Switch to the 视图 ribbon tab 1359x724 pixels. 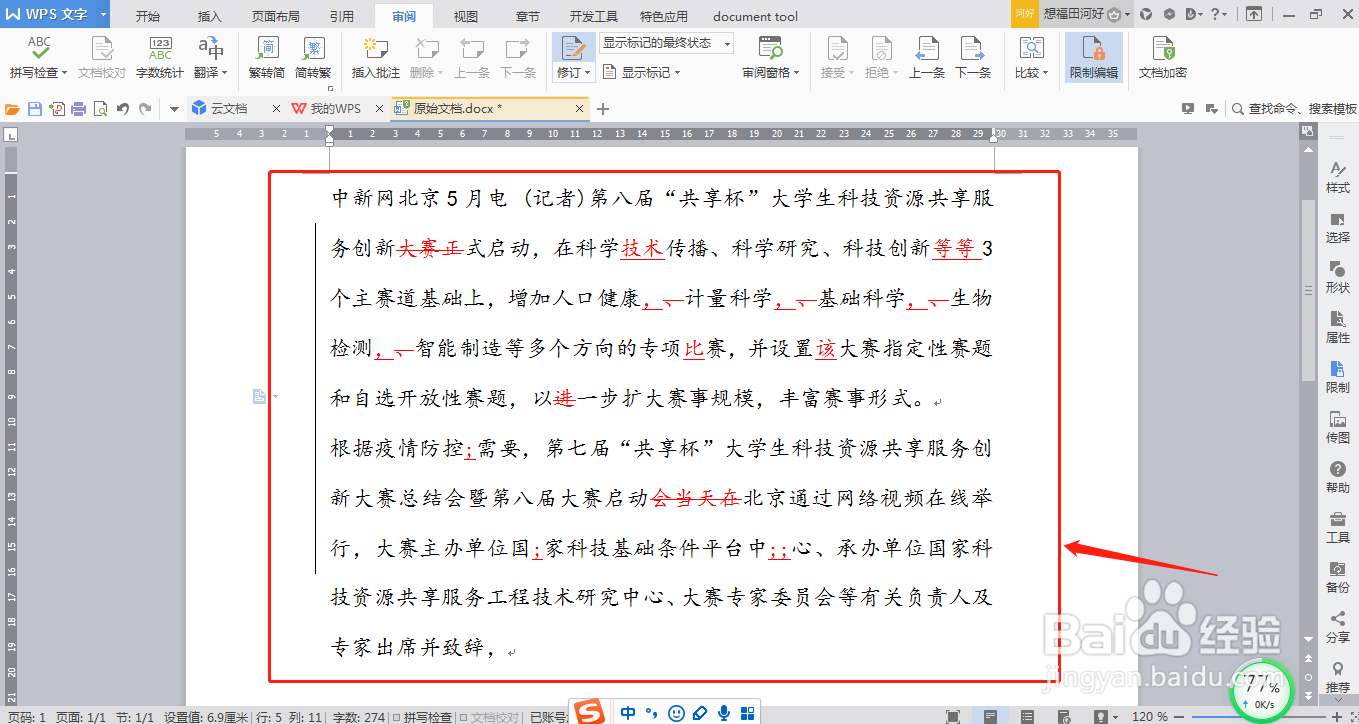[x=466, y=15]
